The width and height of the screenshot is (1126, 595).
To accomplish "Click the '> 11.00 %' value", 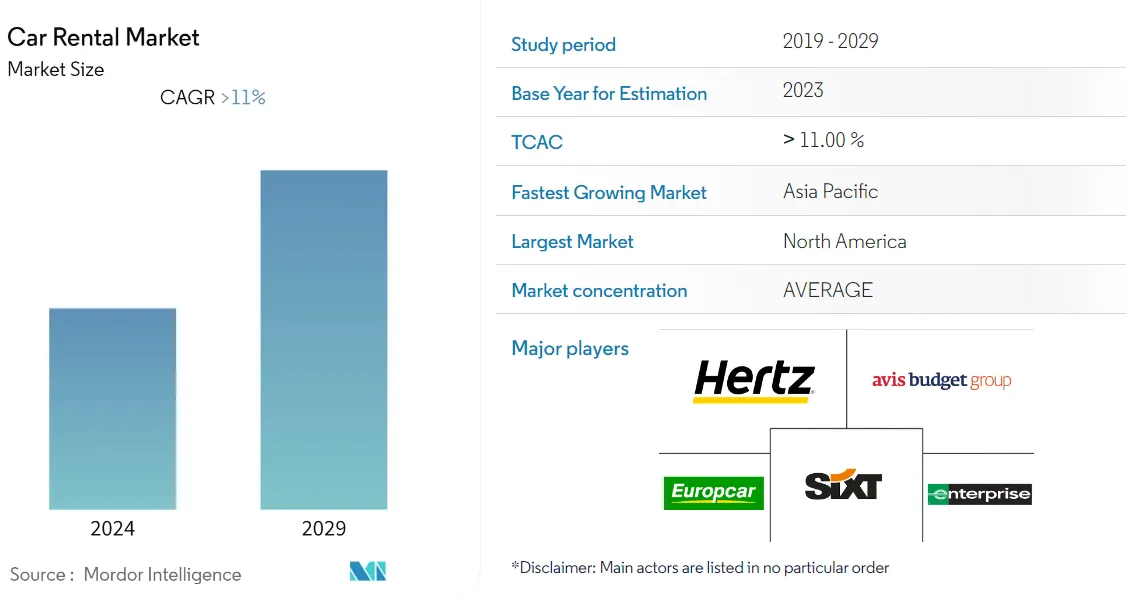I will (823, 140).
